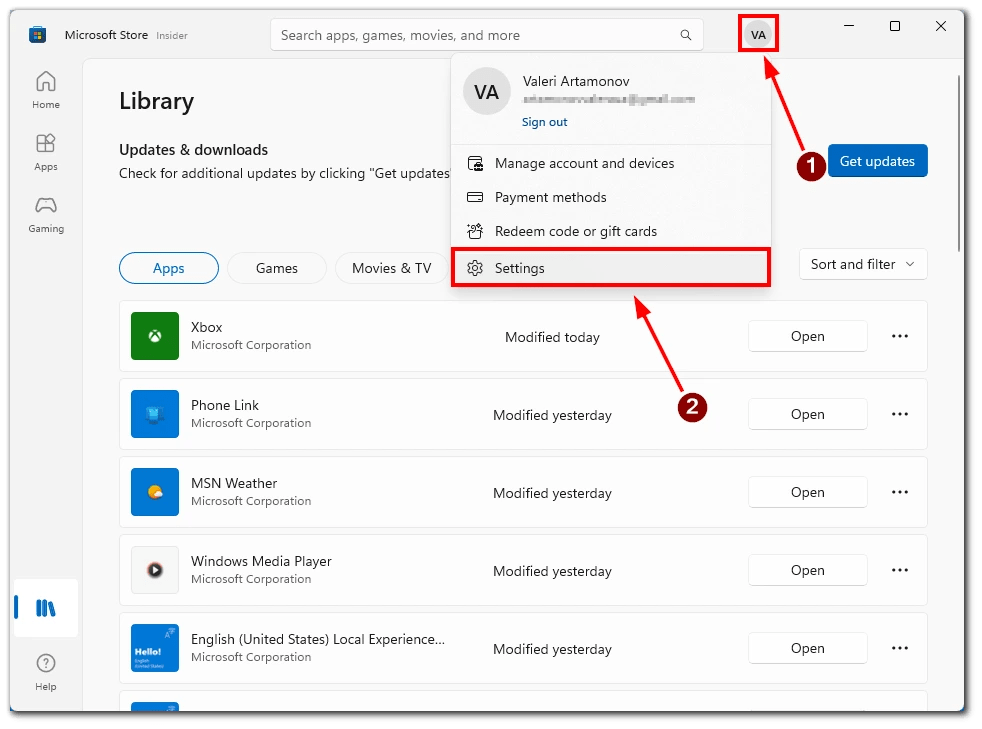Open the VA account avatar menu
Screen dimensions: 982x729
(758, 33)
